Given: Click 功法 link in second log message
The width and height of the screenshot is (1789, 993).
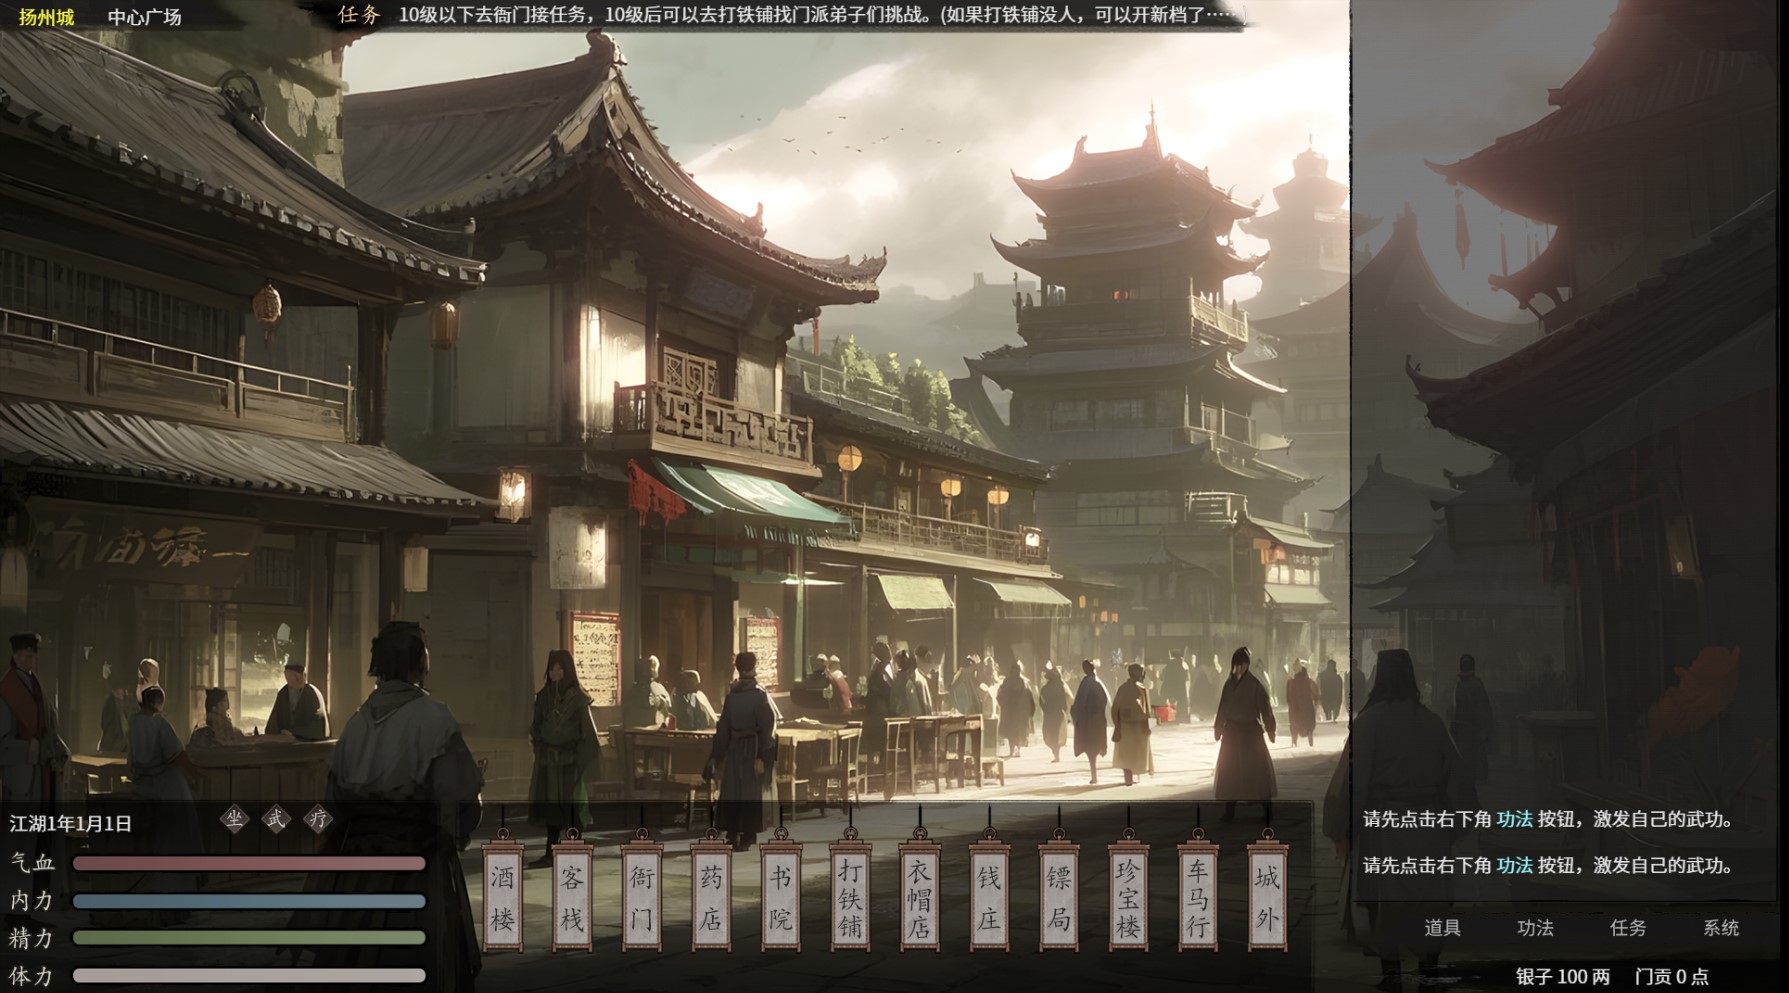Looking at the screenshot, I should pyautogui.click(x=1514, y=865).
